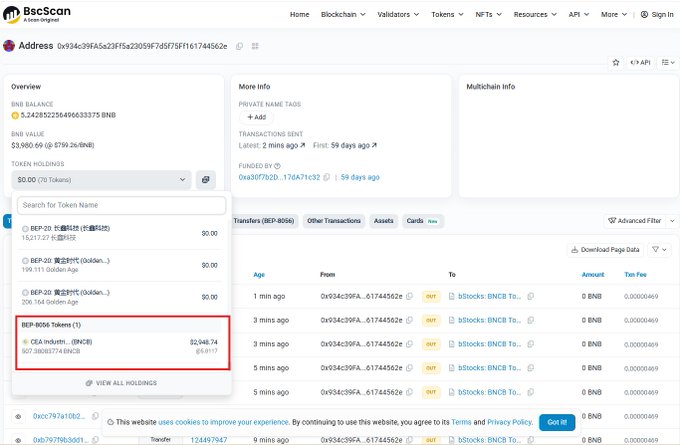Click Download Page Data

(x=605, y=250)
